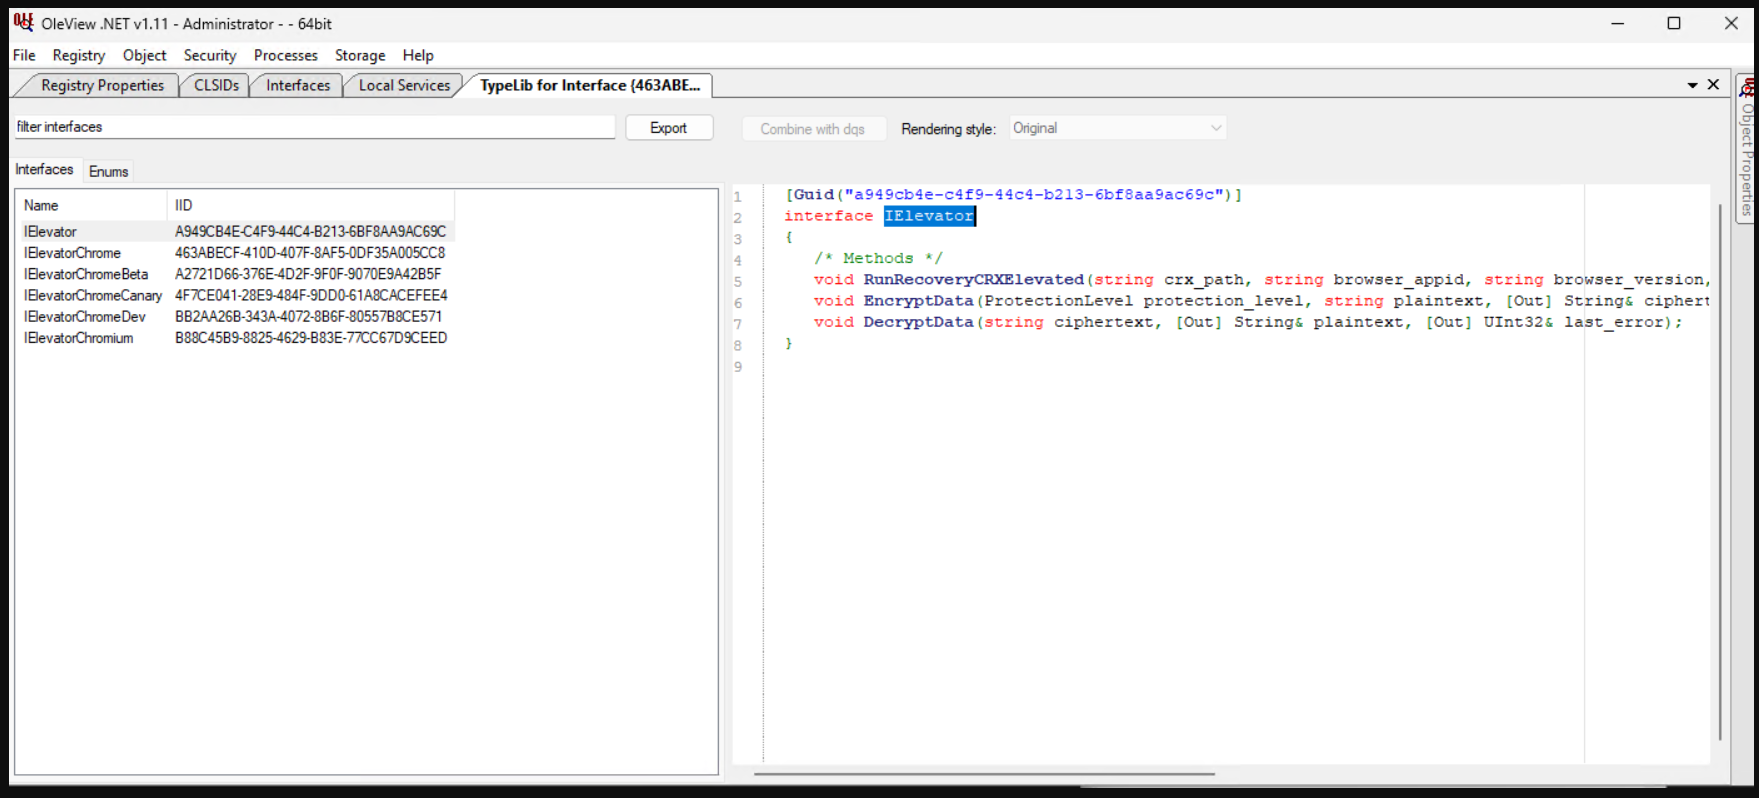Select the IElevatorChromium row
1759x798 pixels.
78,338
